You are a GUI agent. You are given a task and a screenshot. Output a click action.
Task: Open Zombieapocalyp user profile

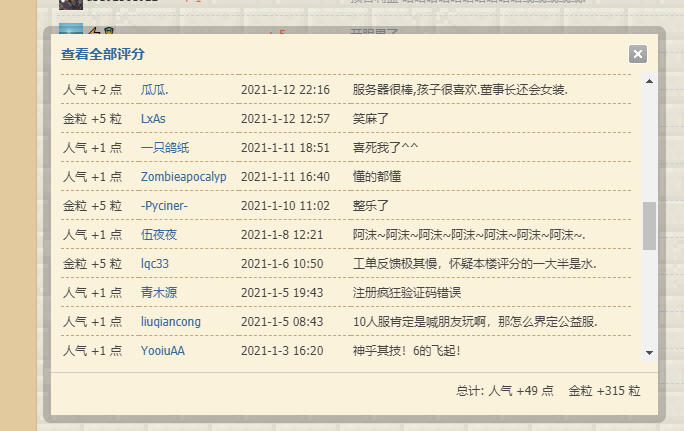[183, 177]
